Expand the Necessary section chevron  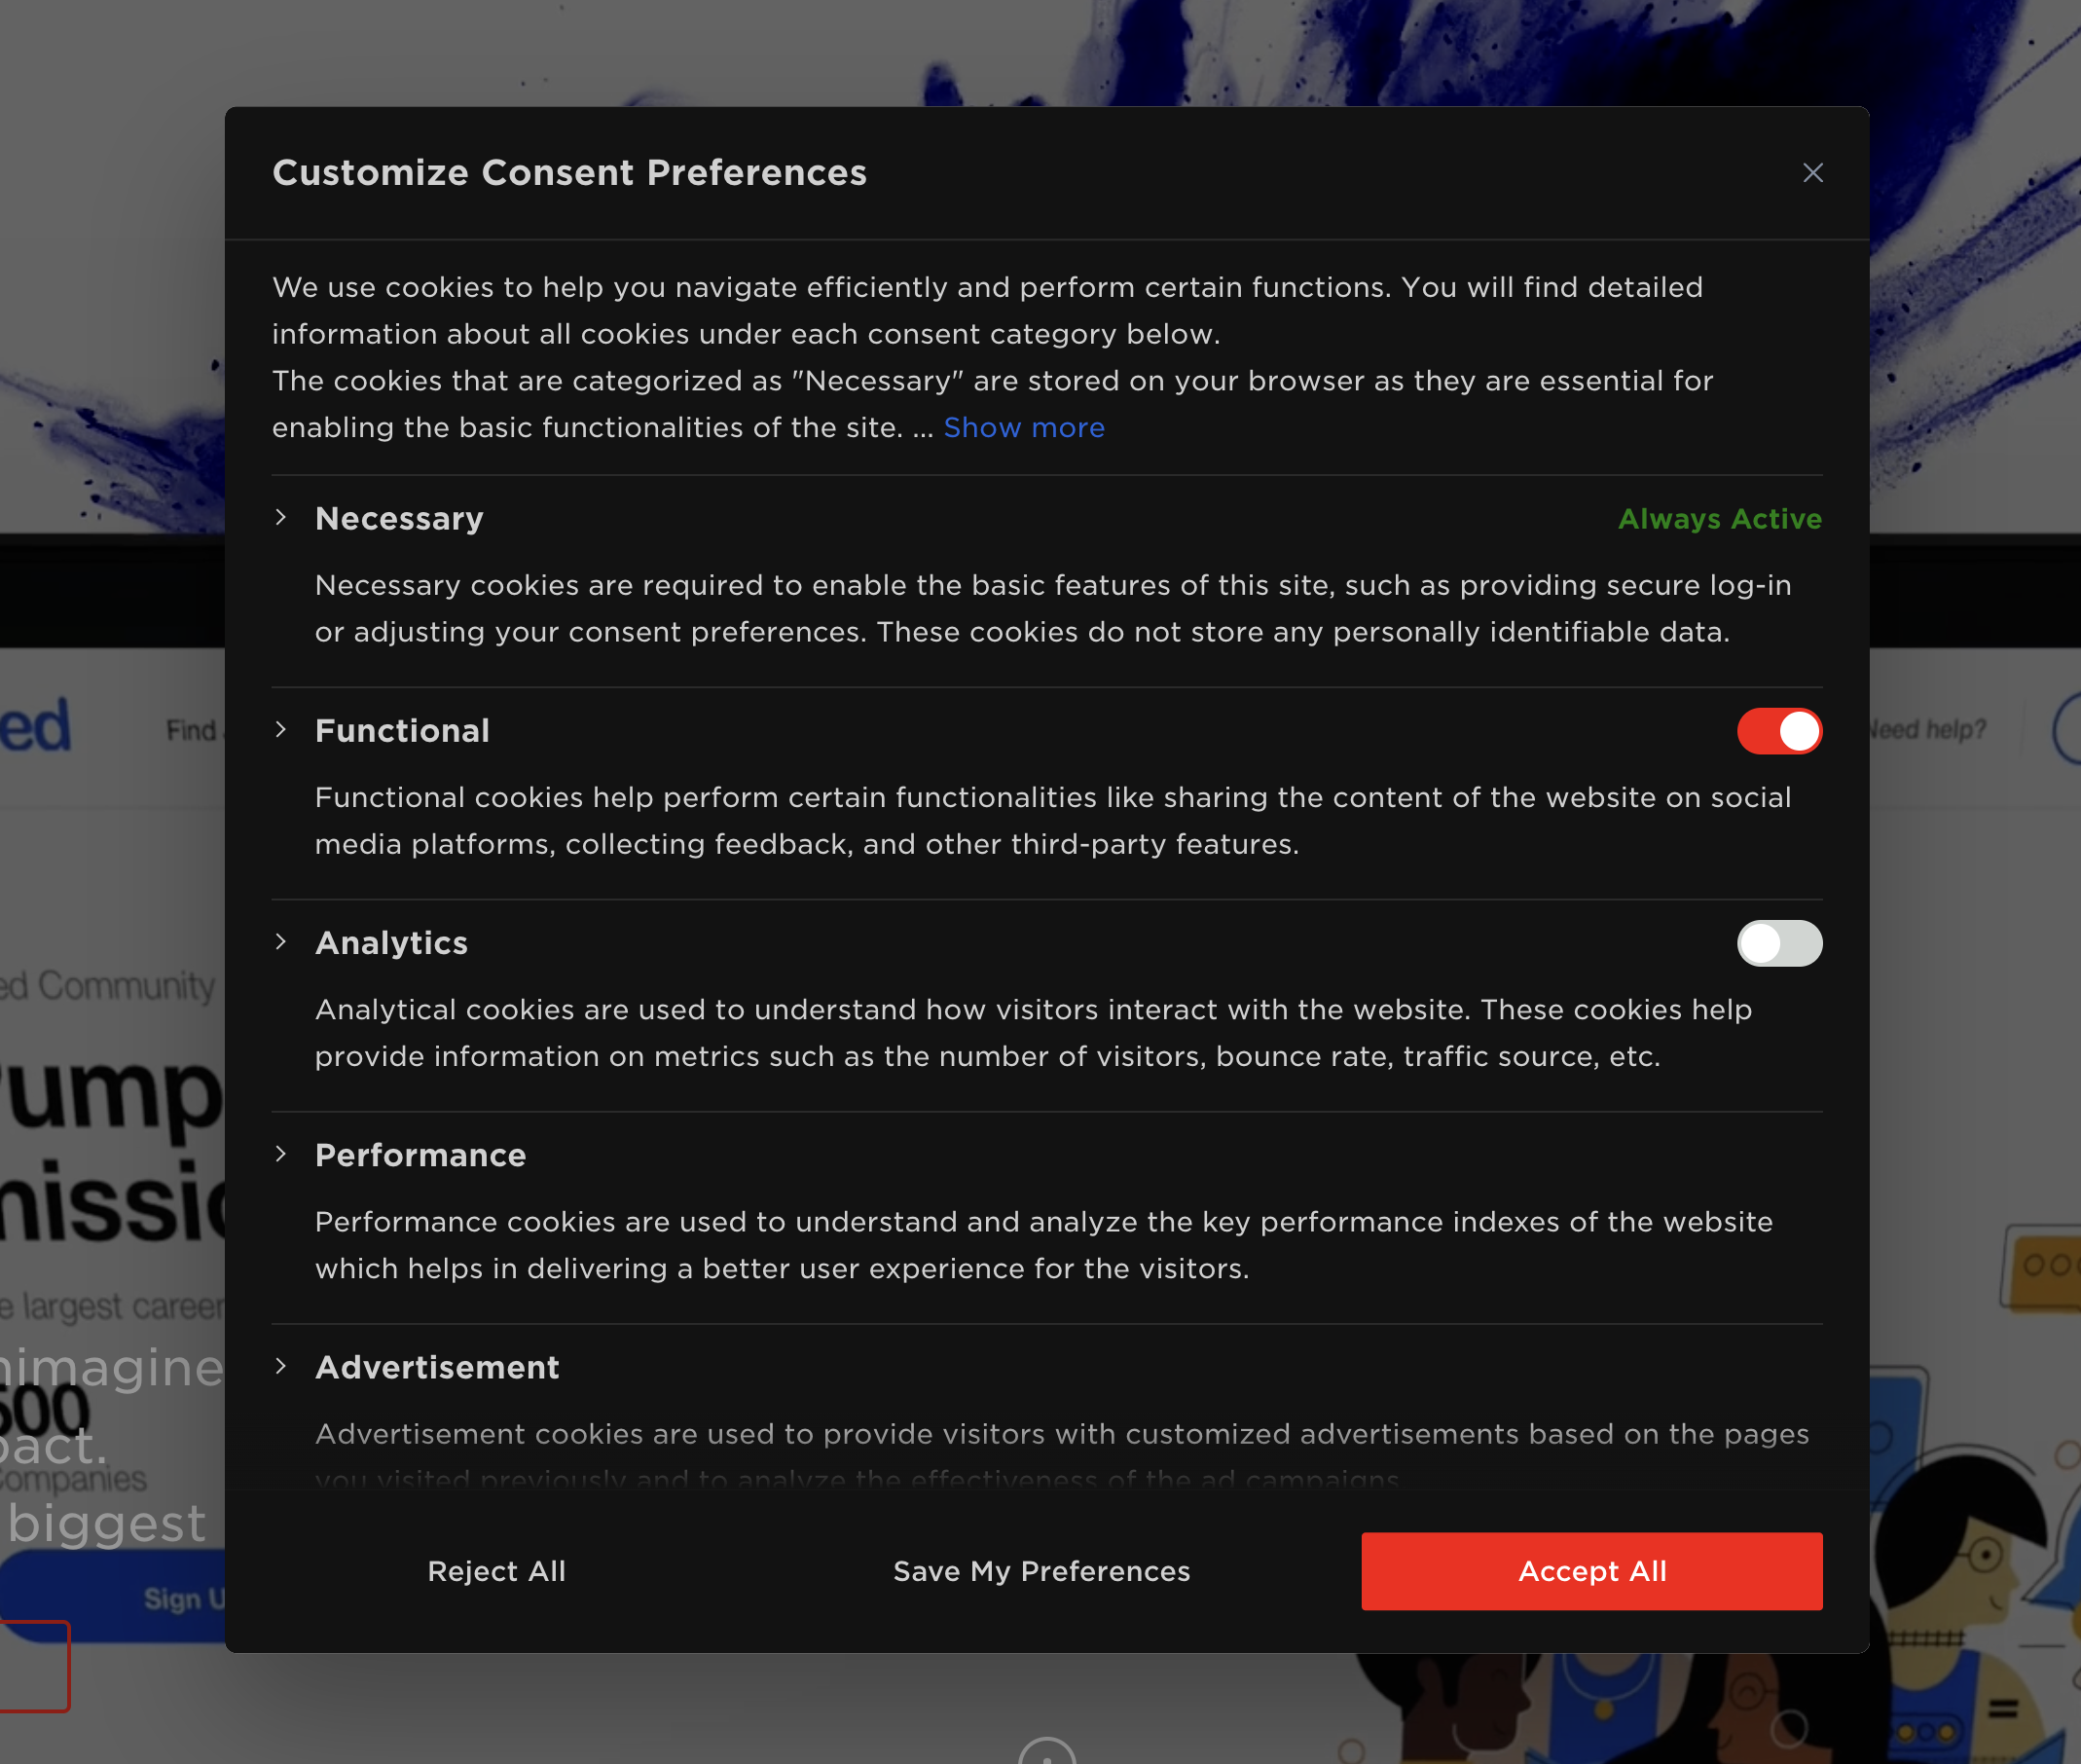click(x=281, y=518)
